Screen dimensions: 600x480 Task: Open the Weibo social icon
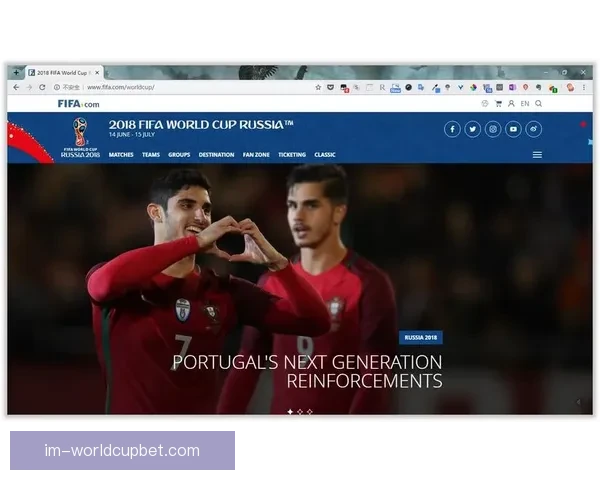click(534, 129)
